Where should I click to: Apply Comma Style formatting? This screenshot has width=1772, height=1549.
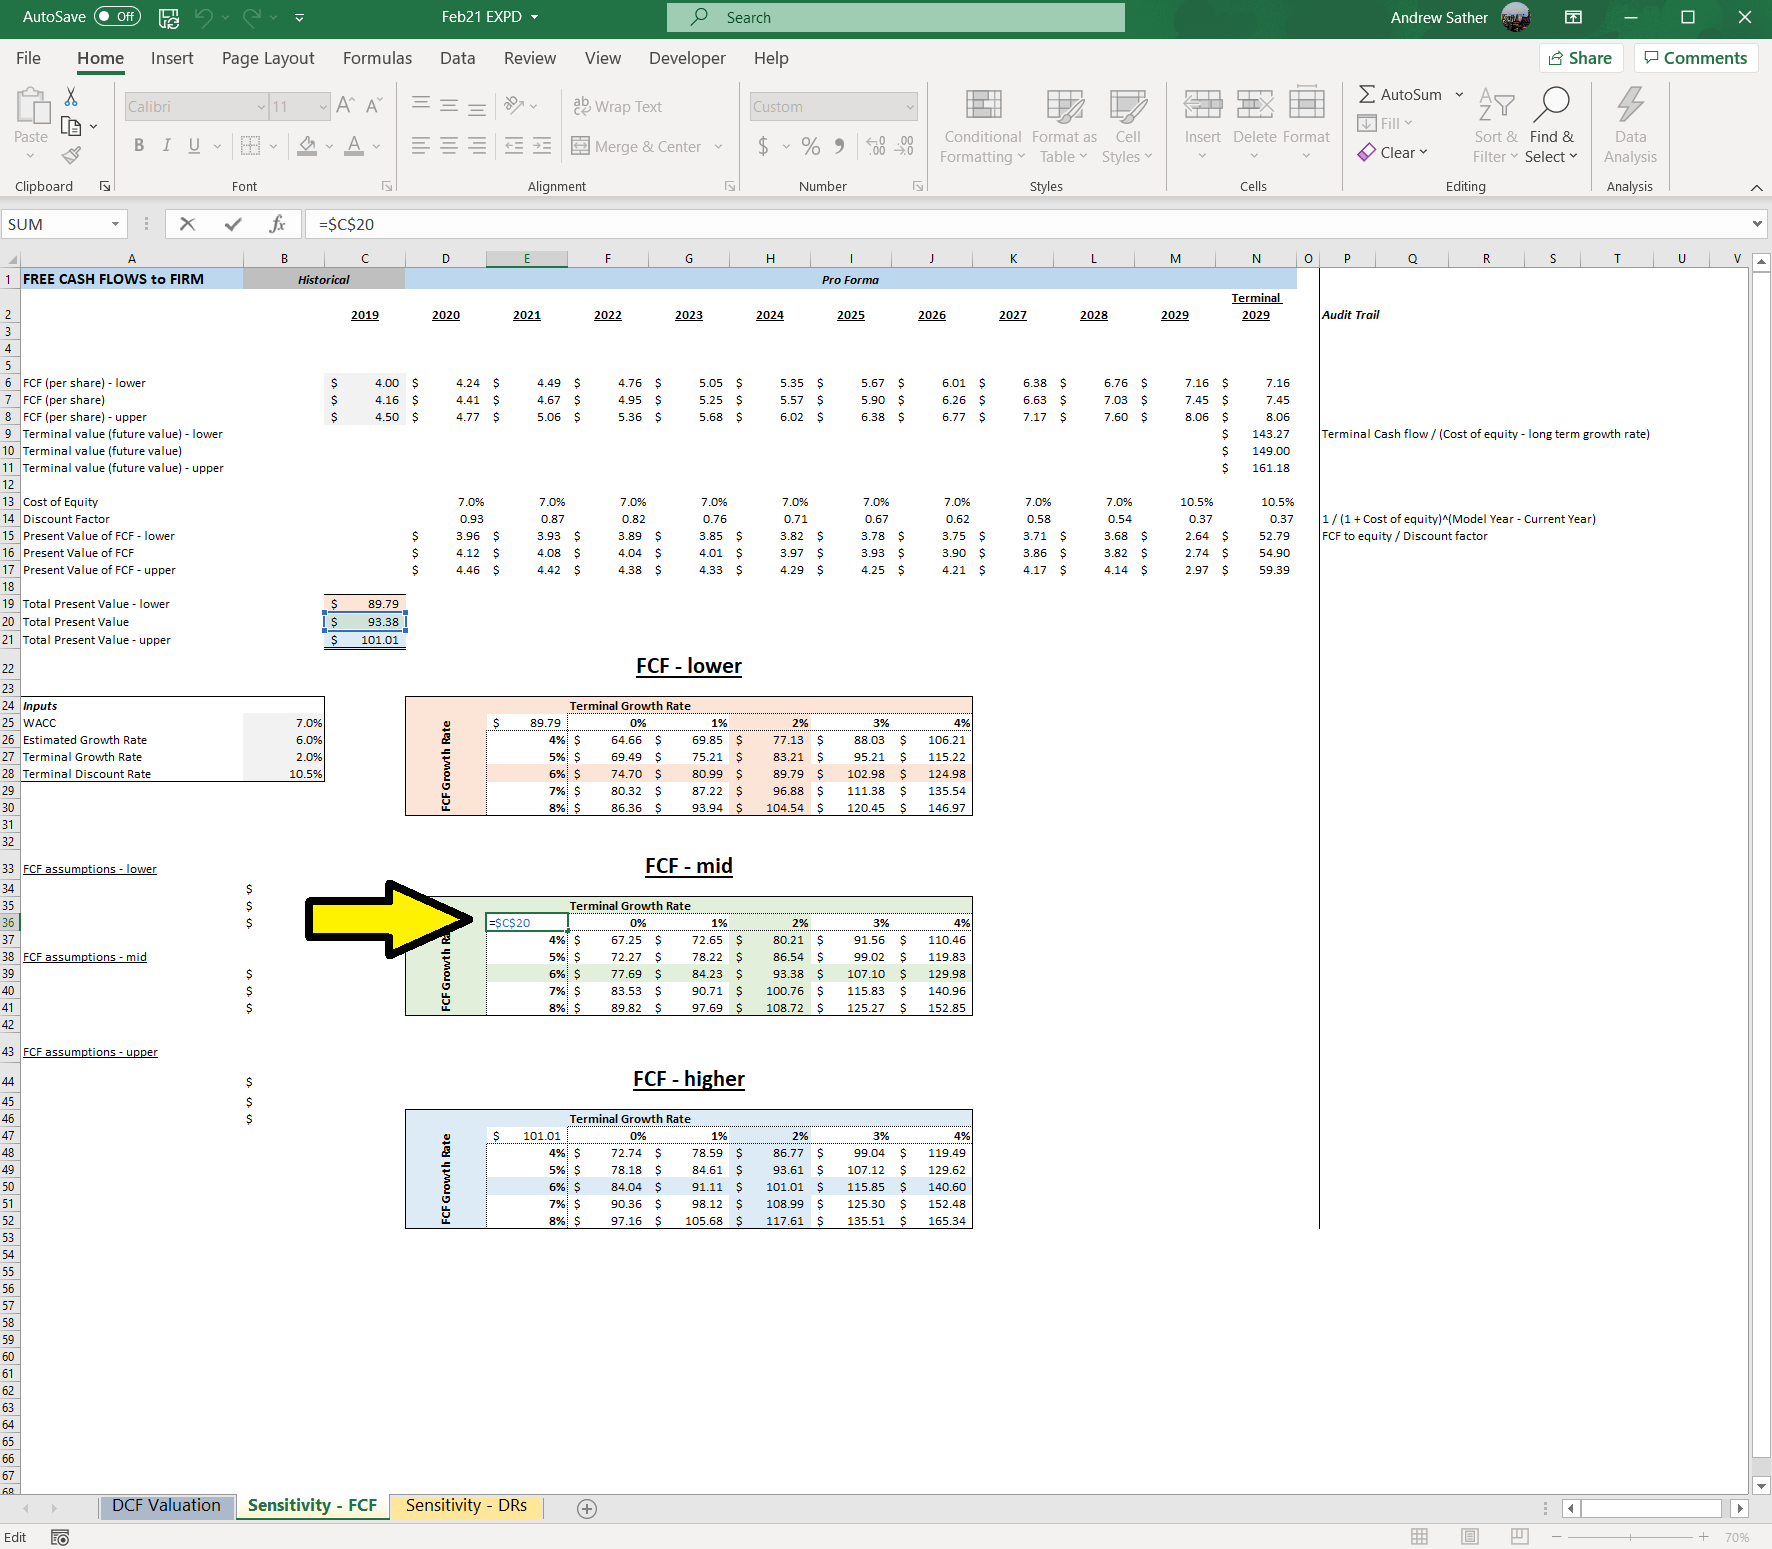[x=839, y=146]
